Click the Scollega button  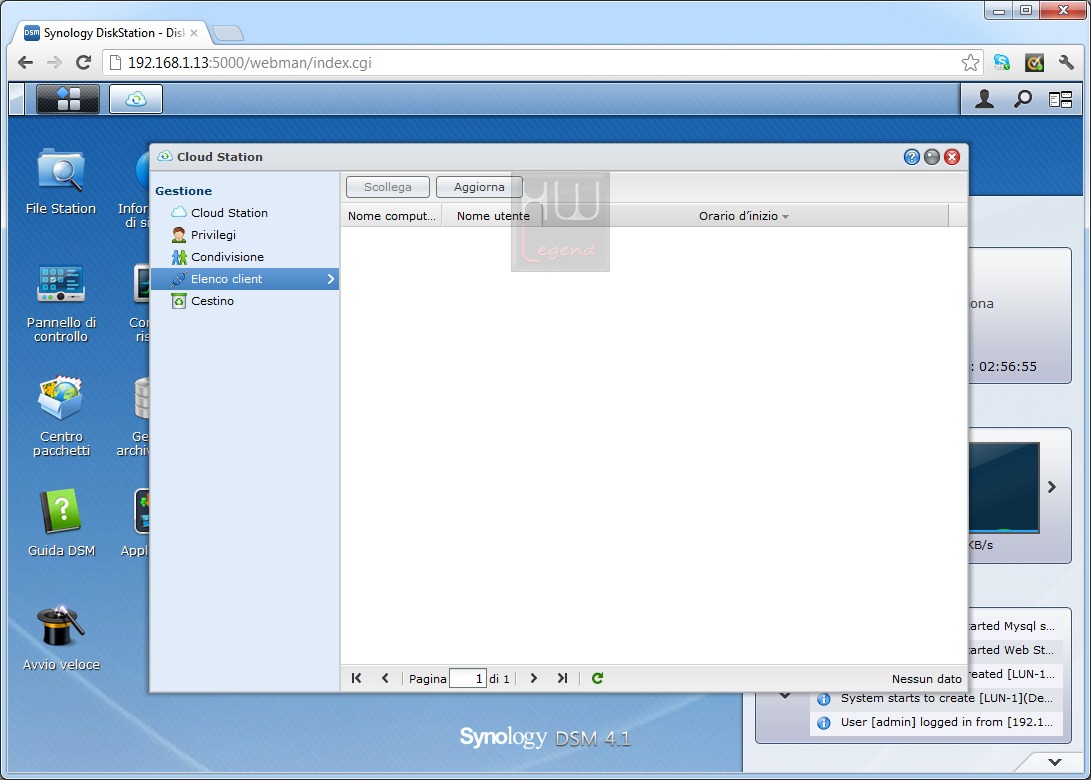388,187
